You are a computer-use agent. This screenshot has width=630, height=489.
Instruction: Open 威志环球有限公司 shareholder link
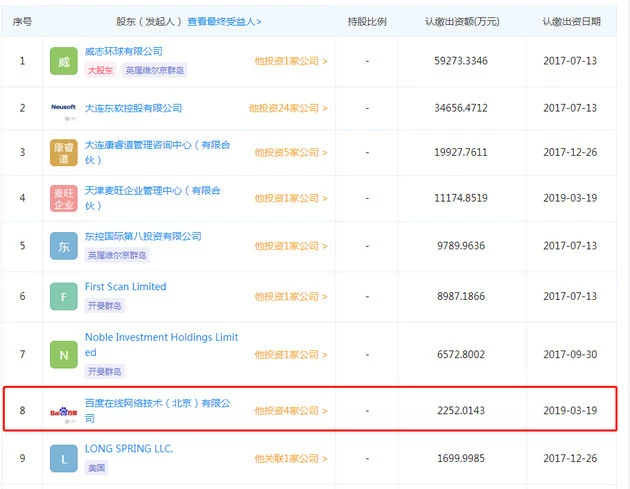click(x=123, y=51)
